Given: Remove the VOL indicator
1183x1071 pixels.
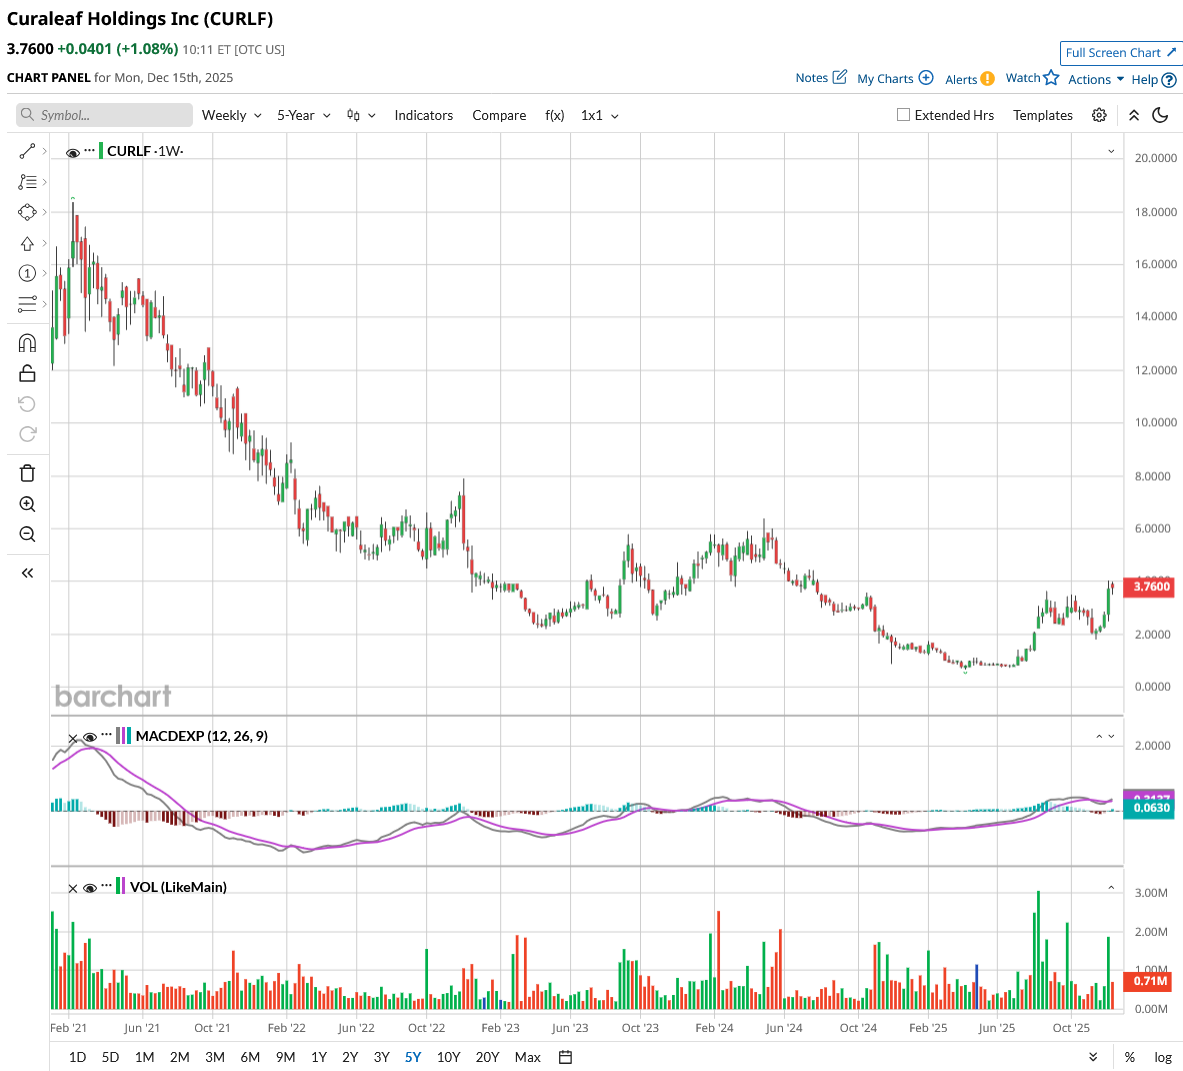Looking at the screenshot, I should point(72,888).
